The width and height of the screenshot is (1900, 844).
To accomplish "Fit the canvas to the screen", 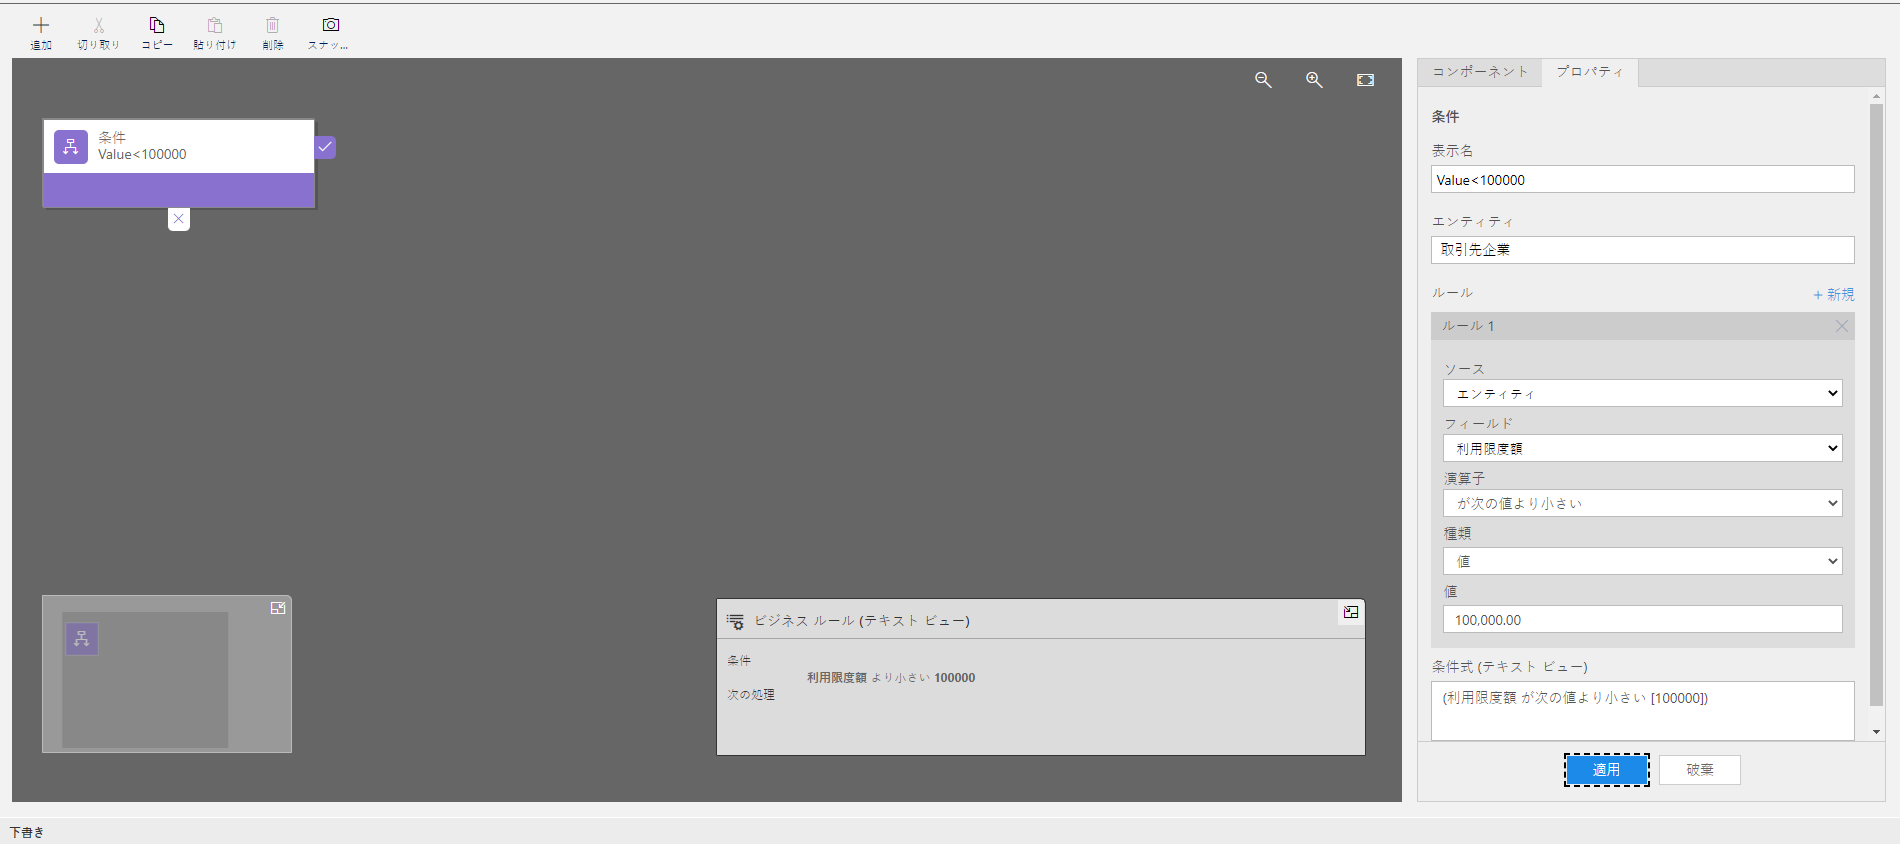I will point(1365,80).
